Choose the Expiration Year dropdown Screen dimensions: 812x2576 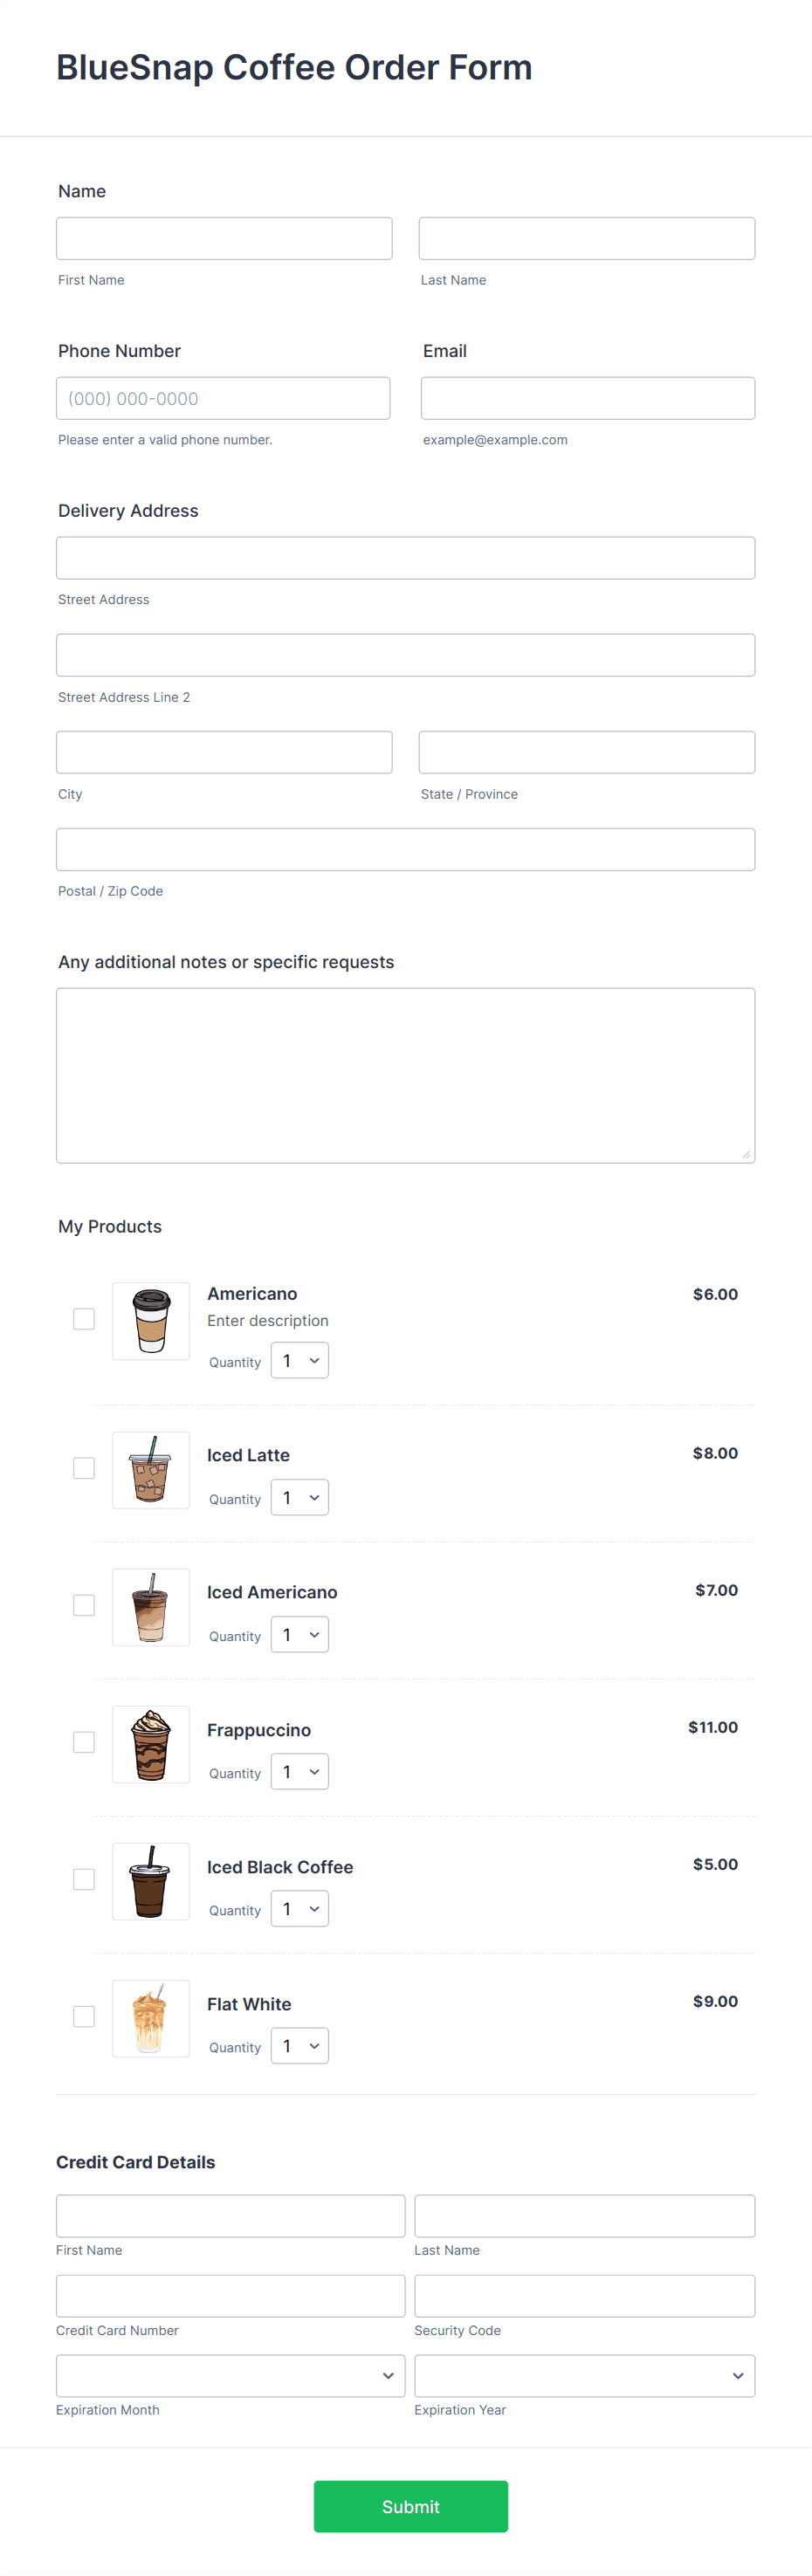tap(584, 2375)
